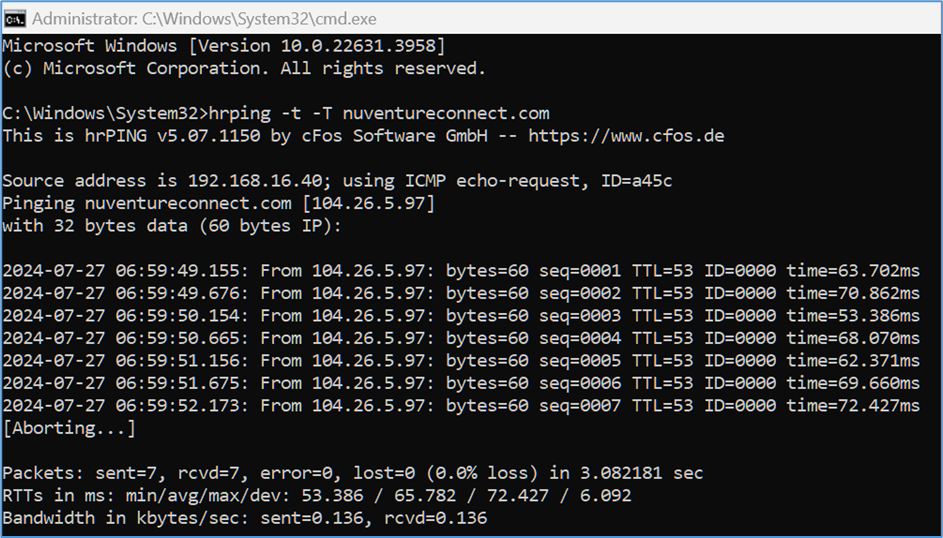Click the [Aborting...] message
Screen dimensions: 943x538
pyautogui.click(x=69, y=428)
